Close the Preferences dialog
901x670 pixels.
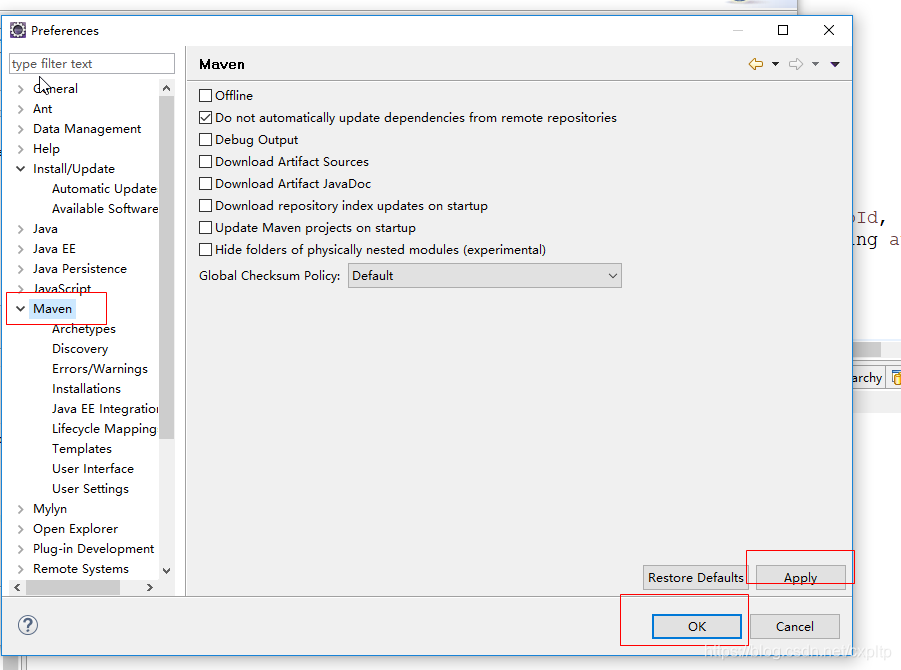[x=829, y=30]
